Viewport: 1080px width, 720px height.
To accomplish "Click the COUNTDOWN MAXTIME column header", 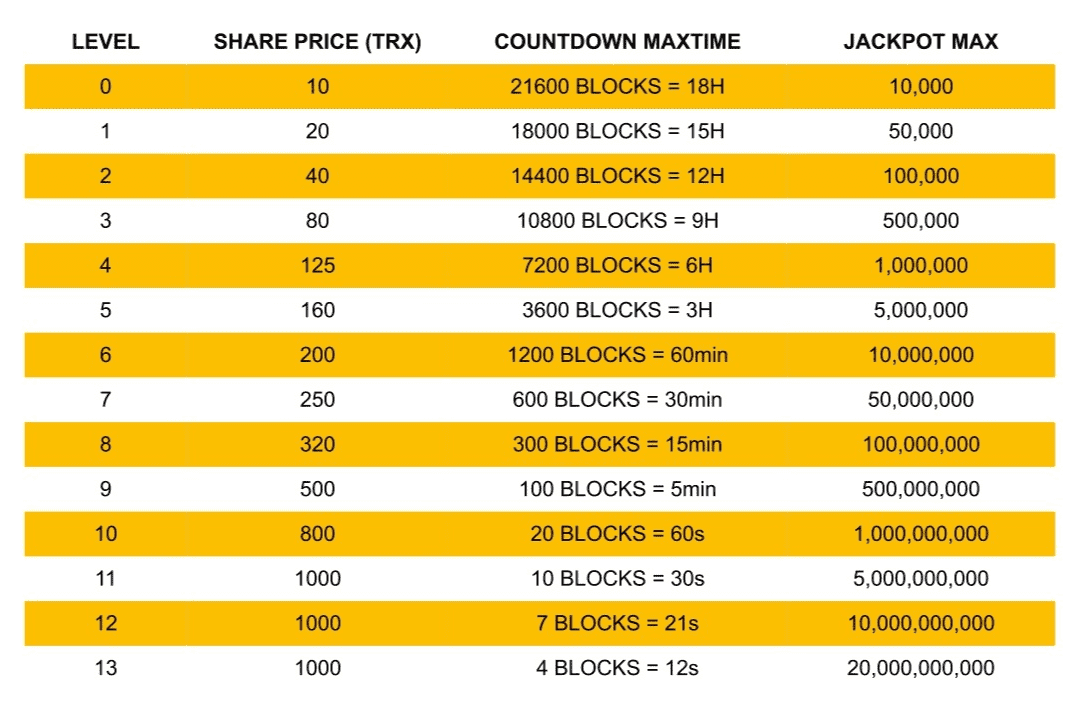I will [x=617, y=42].
